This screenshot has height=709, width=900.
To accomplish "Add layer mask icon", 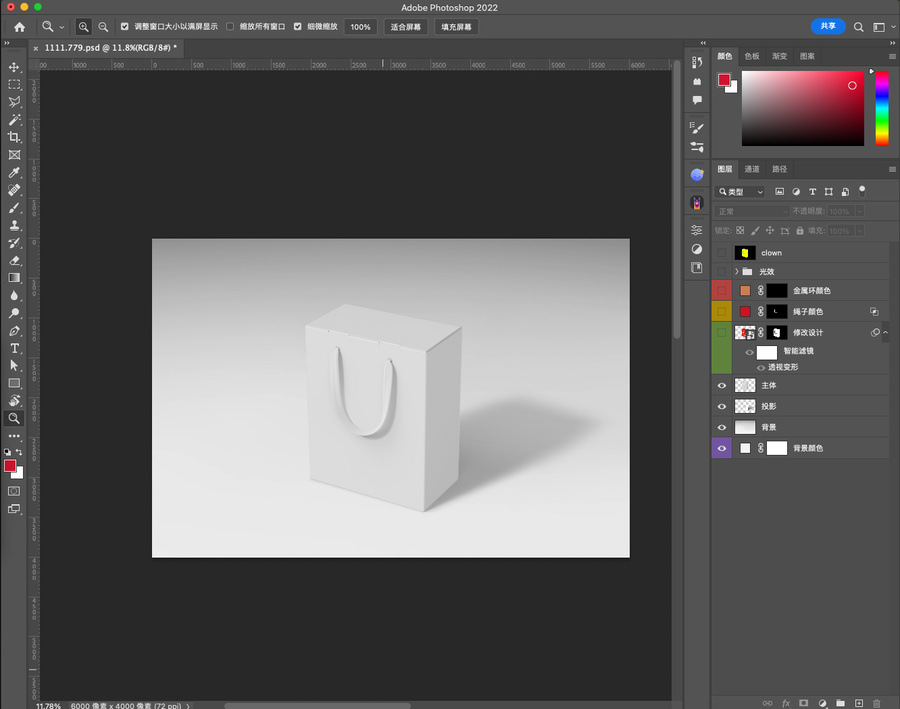I will [x=804, y=703].
